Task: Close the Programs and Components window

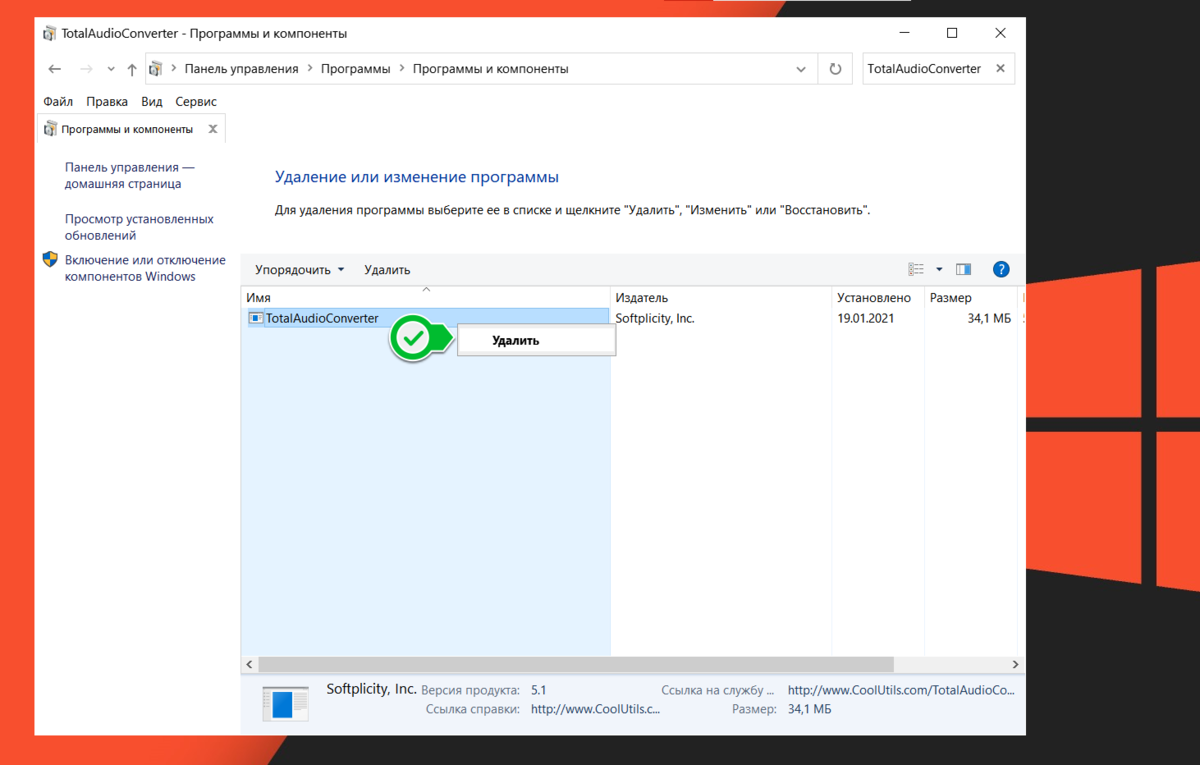Action: point(1000,33)
